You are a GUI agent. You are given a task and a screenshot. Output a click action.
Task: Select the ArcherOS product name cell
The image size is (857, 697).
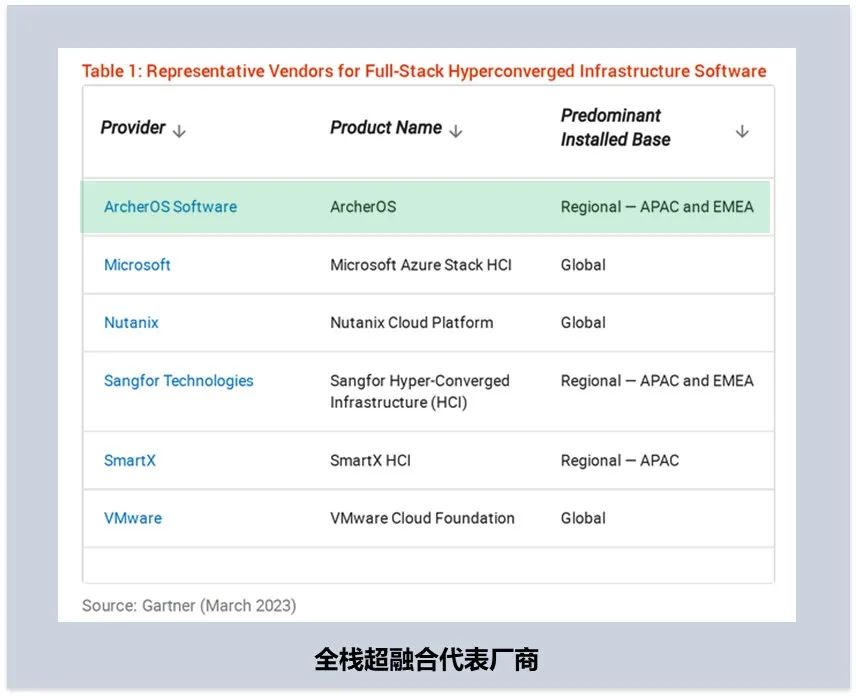[x=363, y=207]
